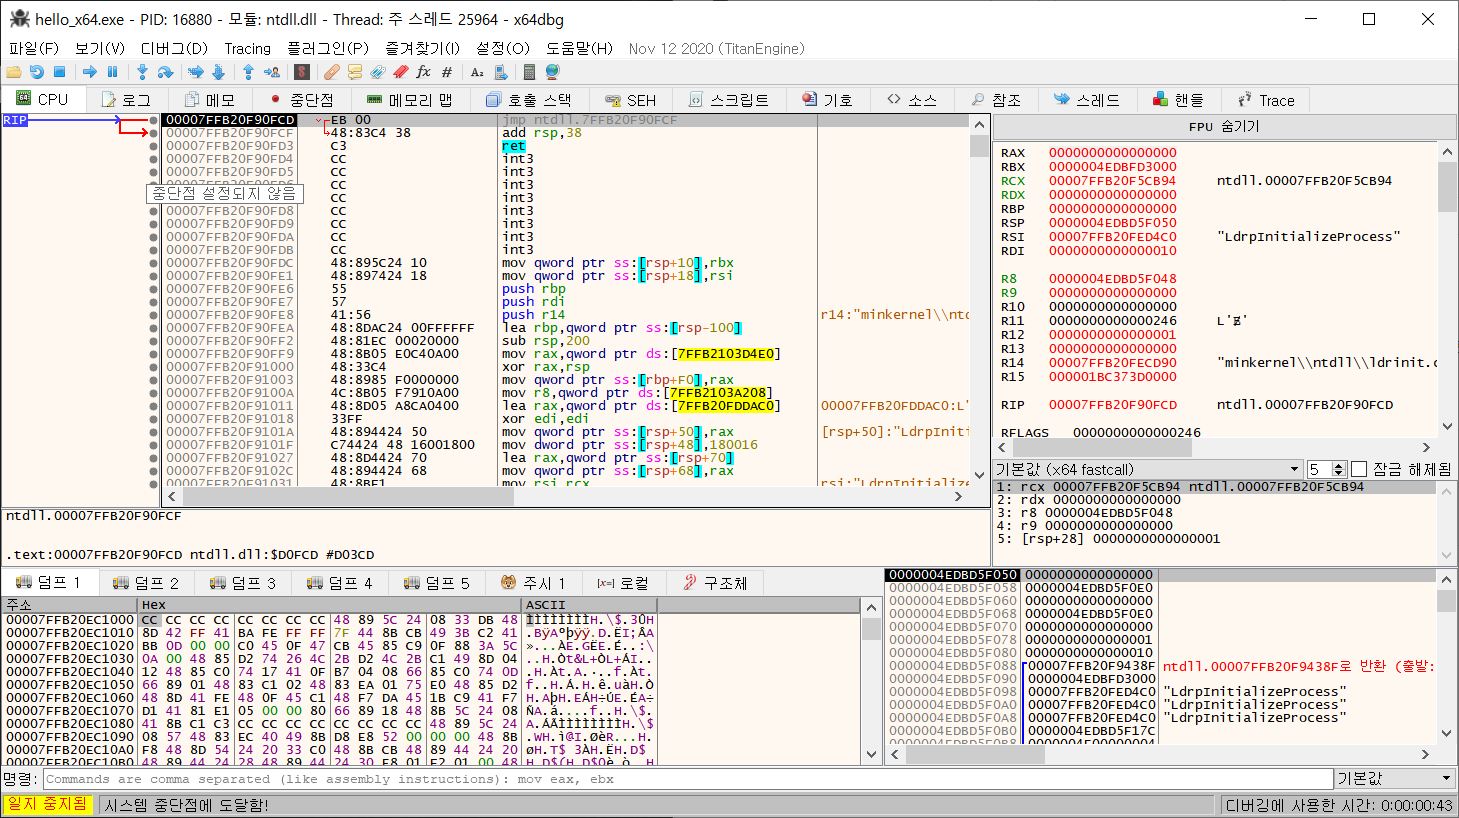Open the patches window (bandage icon)
The width and height of the screenshot is (1459, 818).
[x=332, y=72]
